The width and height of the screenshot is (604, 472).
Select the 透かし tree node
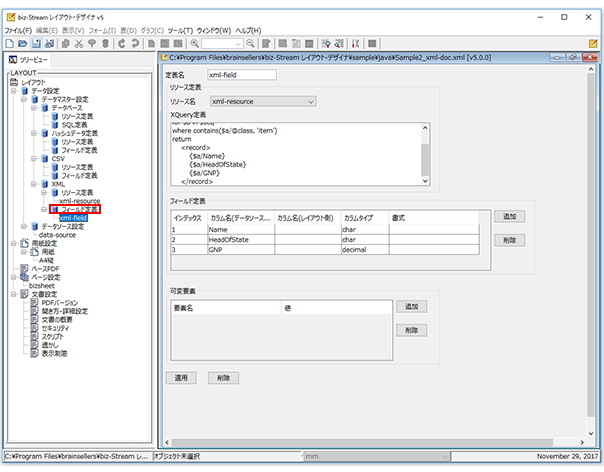(x=50, y=345)
